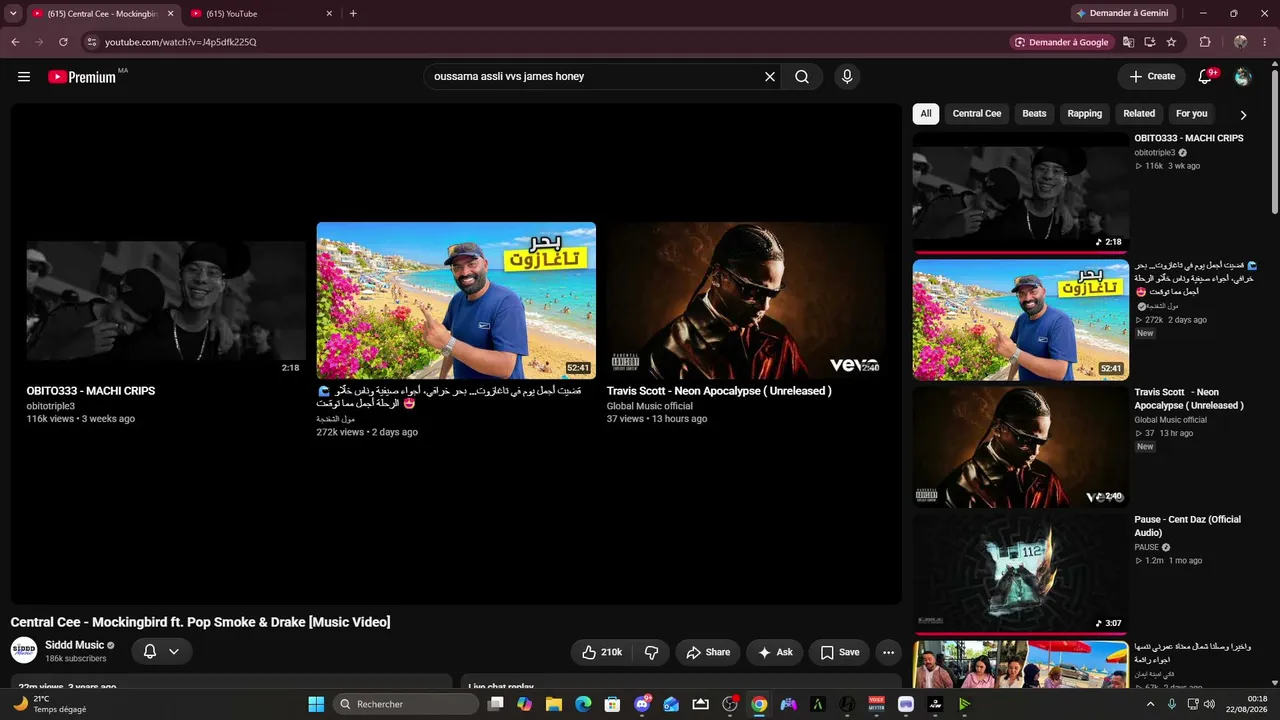This screenshot has height=720, width=1280.
Task: Save the video to a playlist
Action: pos(839,652)
